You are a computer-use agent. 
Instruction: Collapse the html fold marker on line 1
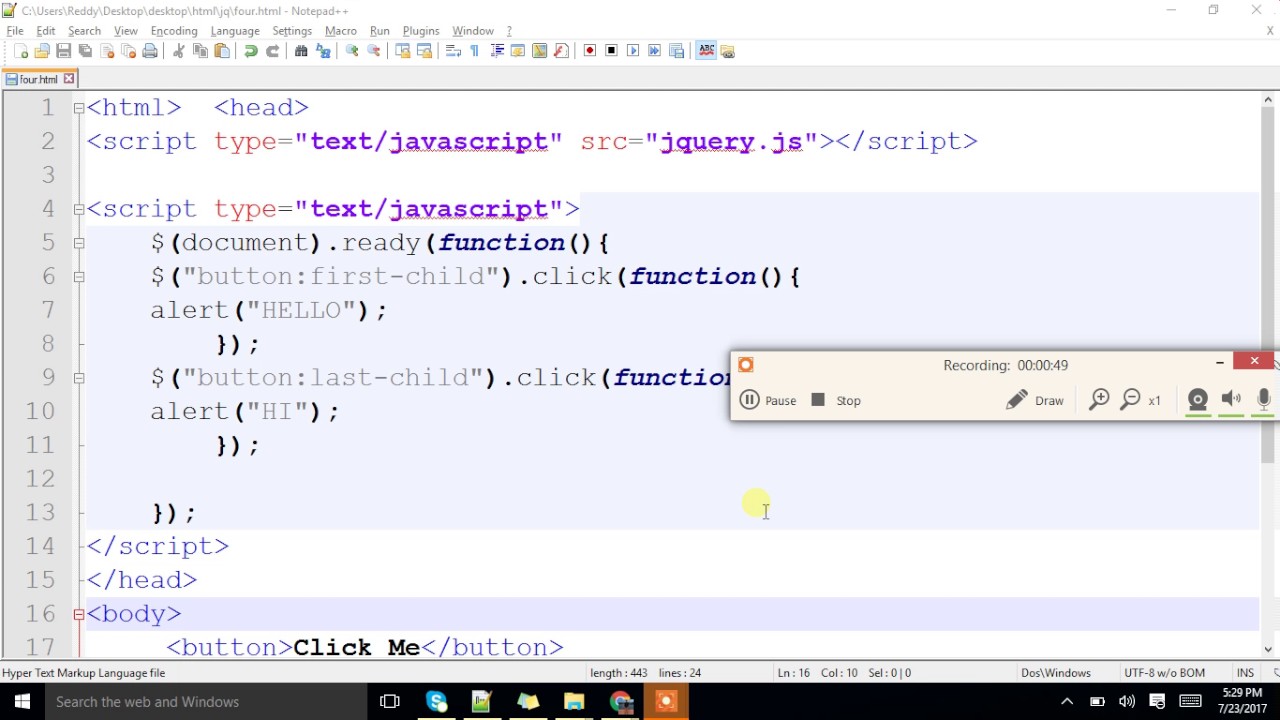[x=79, y=108]
